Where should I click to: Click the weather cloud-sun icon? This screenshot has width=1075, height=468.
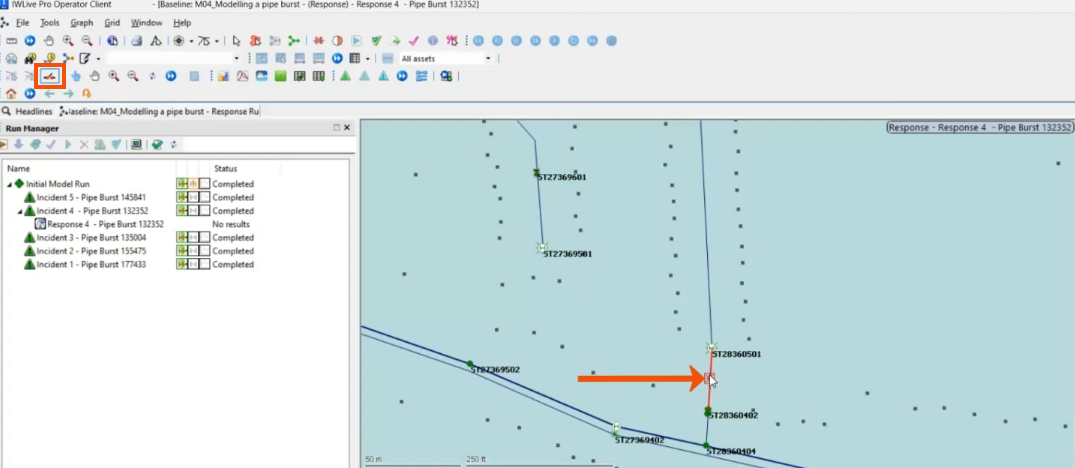coord(261,76)
